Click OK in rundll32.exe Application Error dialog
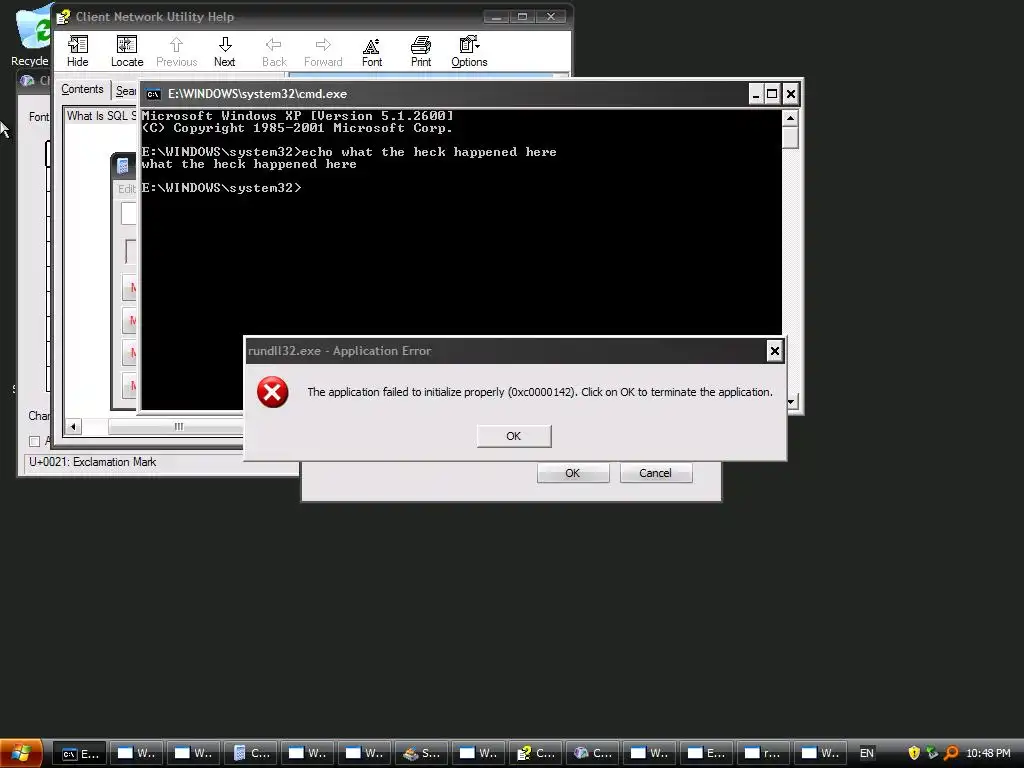1024x768 pixels. 514,436
